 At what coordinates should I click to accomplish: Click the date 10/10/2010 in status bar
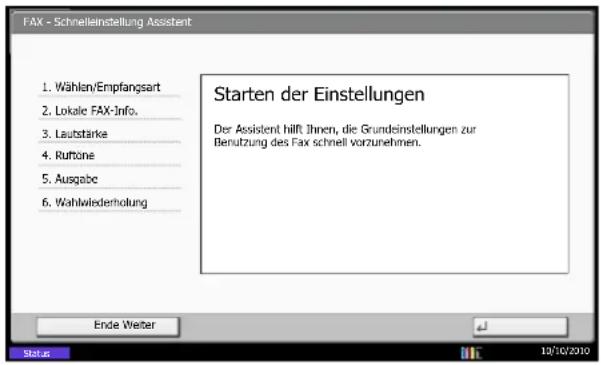pos(565,350)
